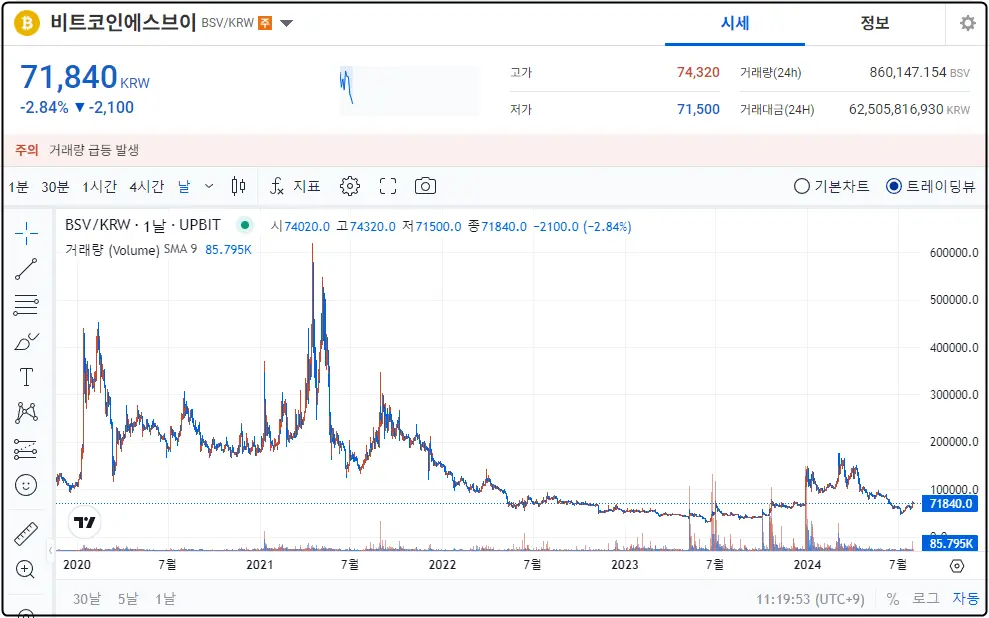The width and height of the screenshot is (989, 618).
Task: Select the 날 daily interval
Action: pos(184,186)
